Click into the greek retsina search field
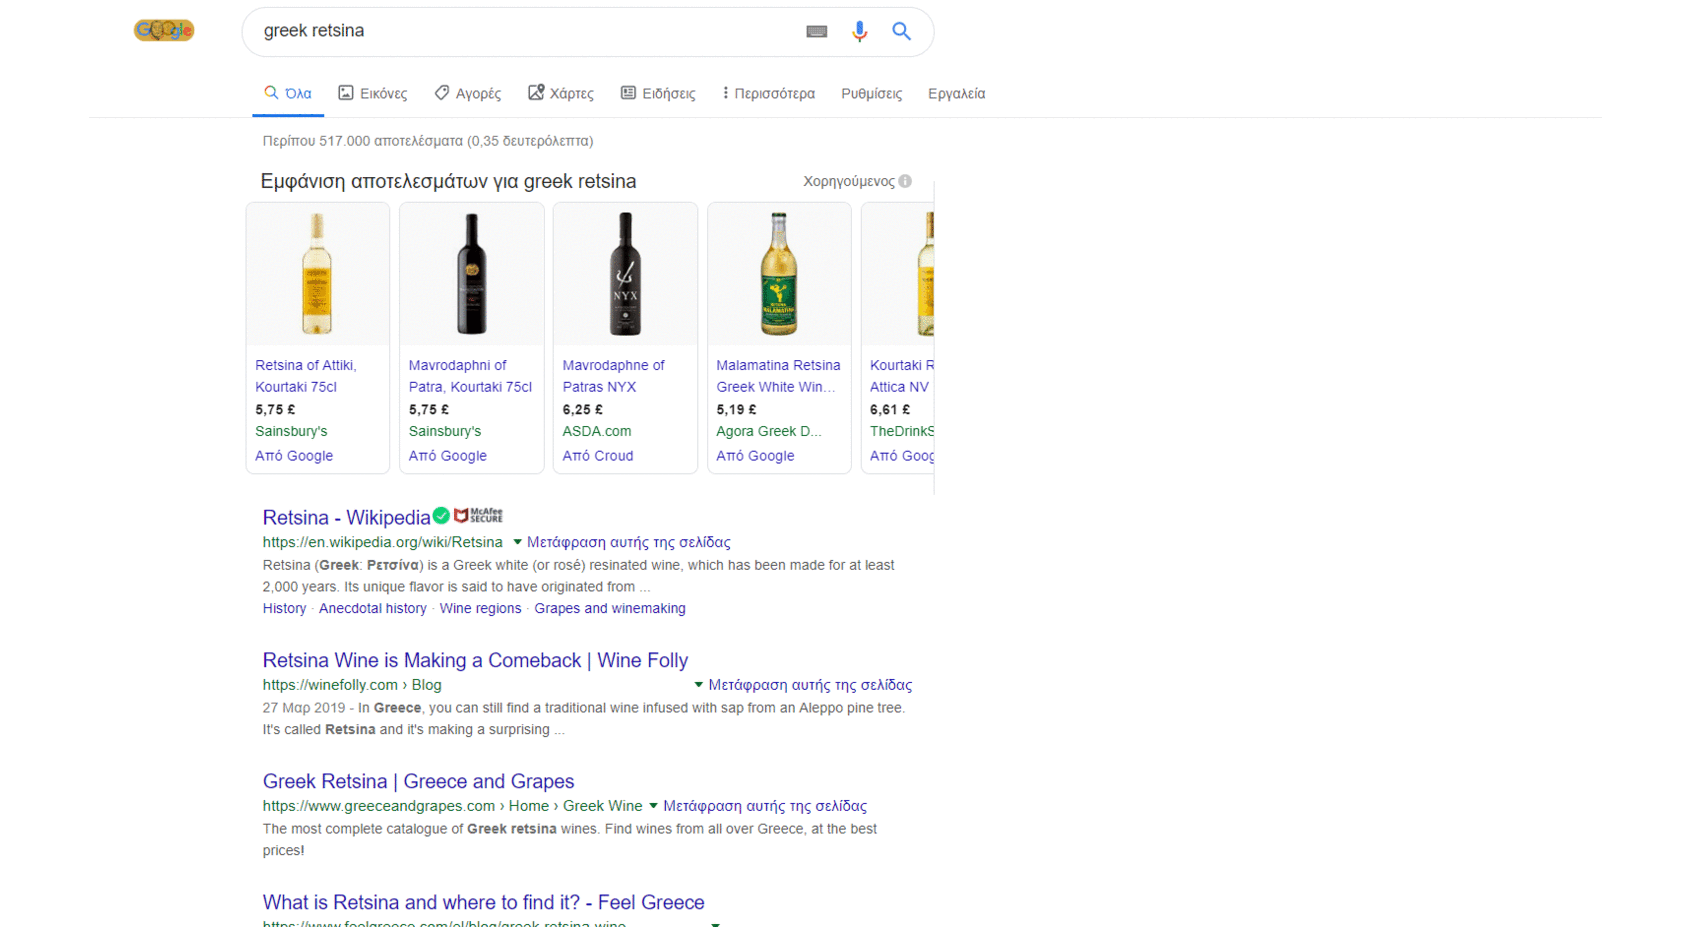 520,31
